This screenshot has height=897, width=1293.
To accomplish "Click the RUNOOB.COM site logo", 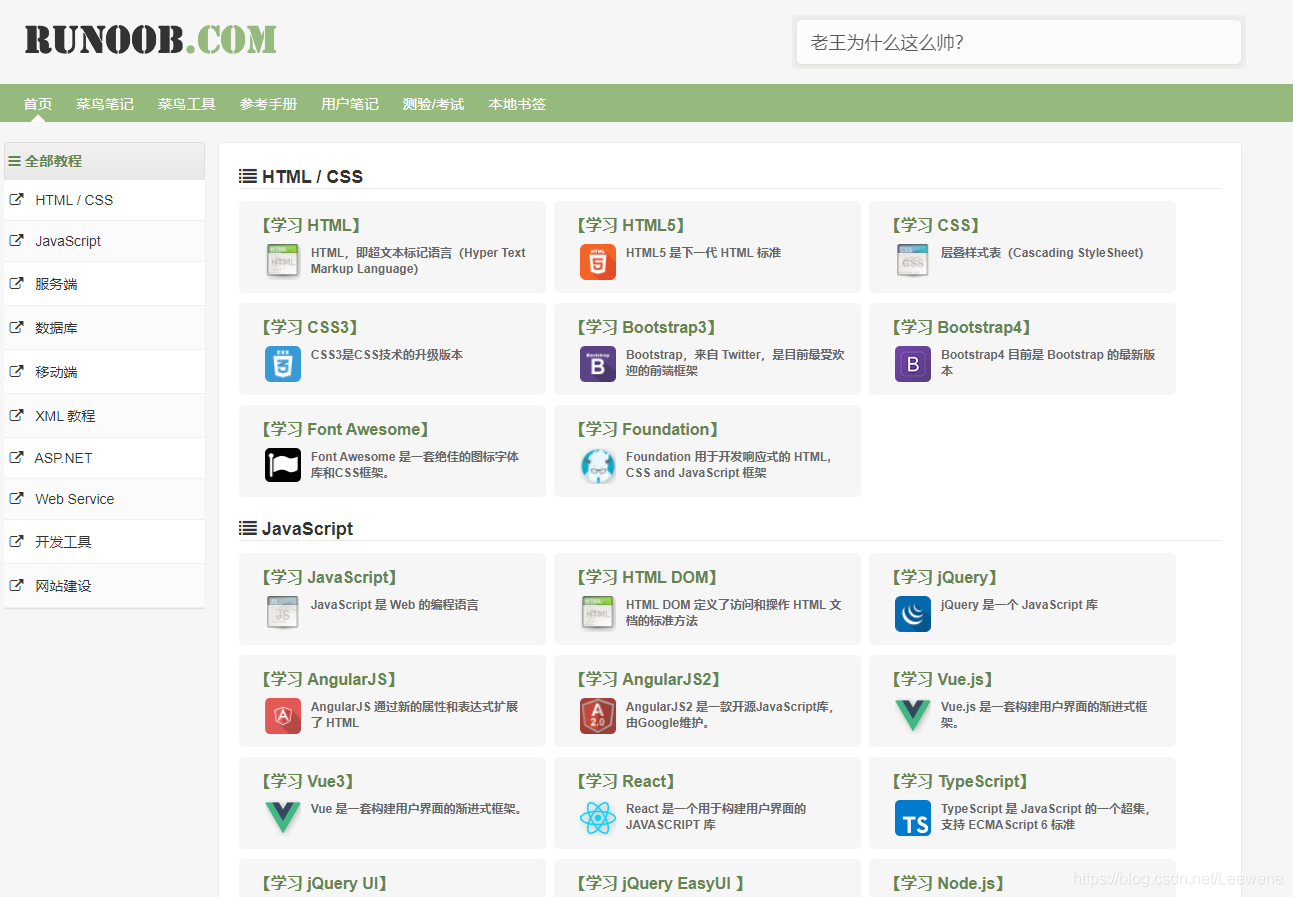I will coord(151,39).
